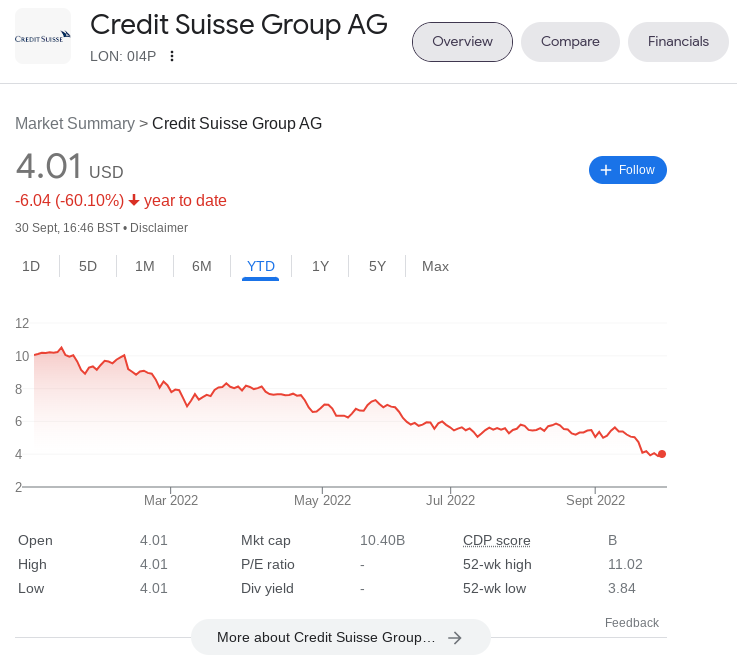Select the 1D time range
The width and height of the screenshot is (737, 670).
point(31,266)
